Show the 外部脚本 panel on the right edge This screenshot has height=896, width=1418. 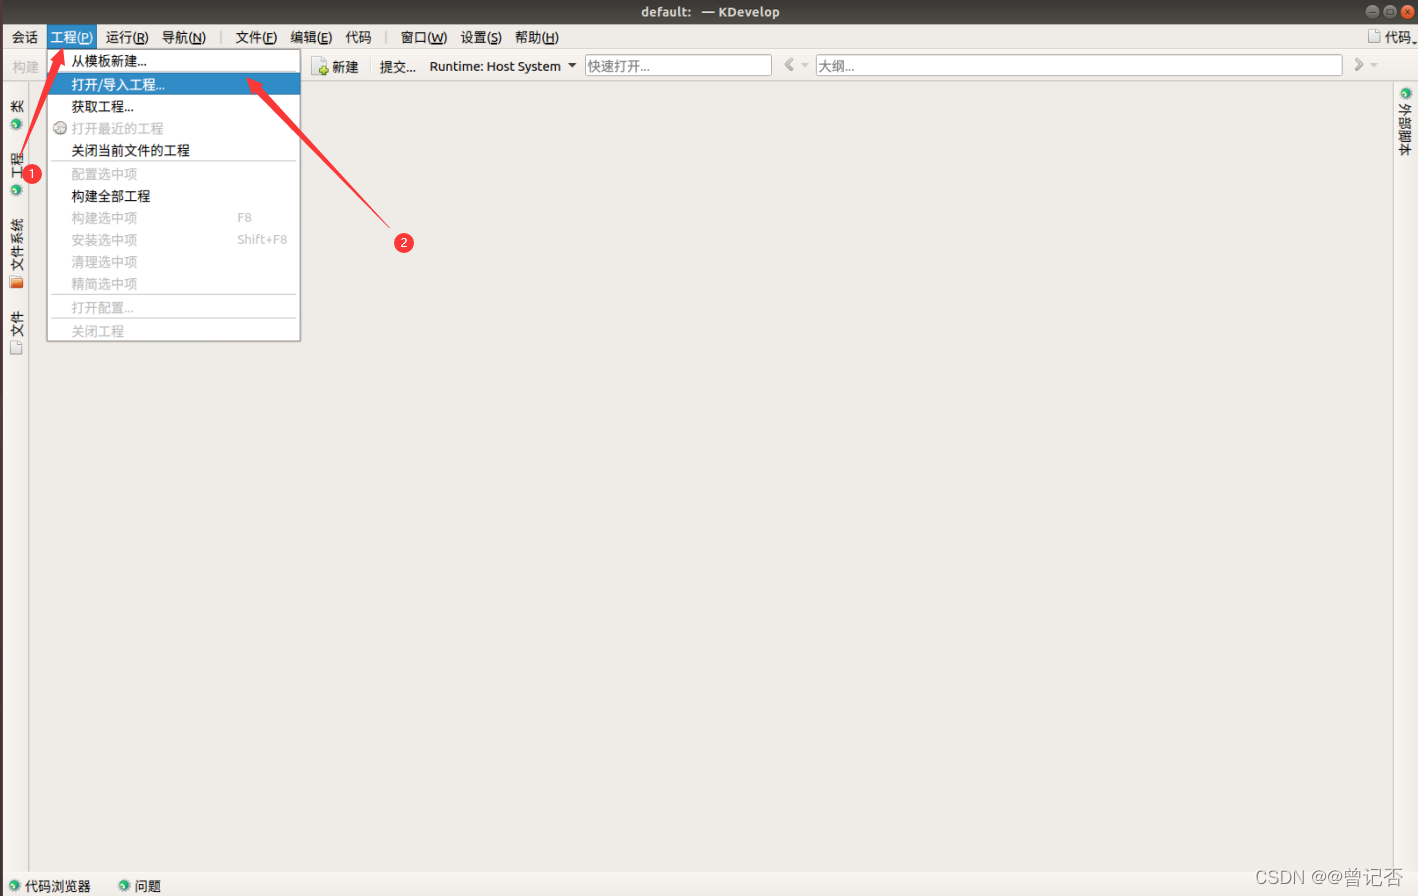tap(1405, 121)
